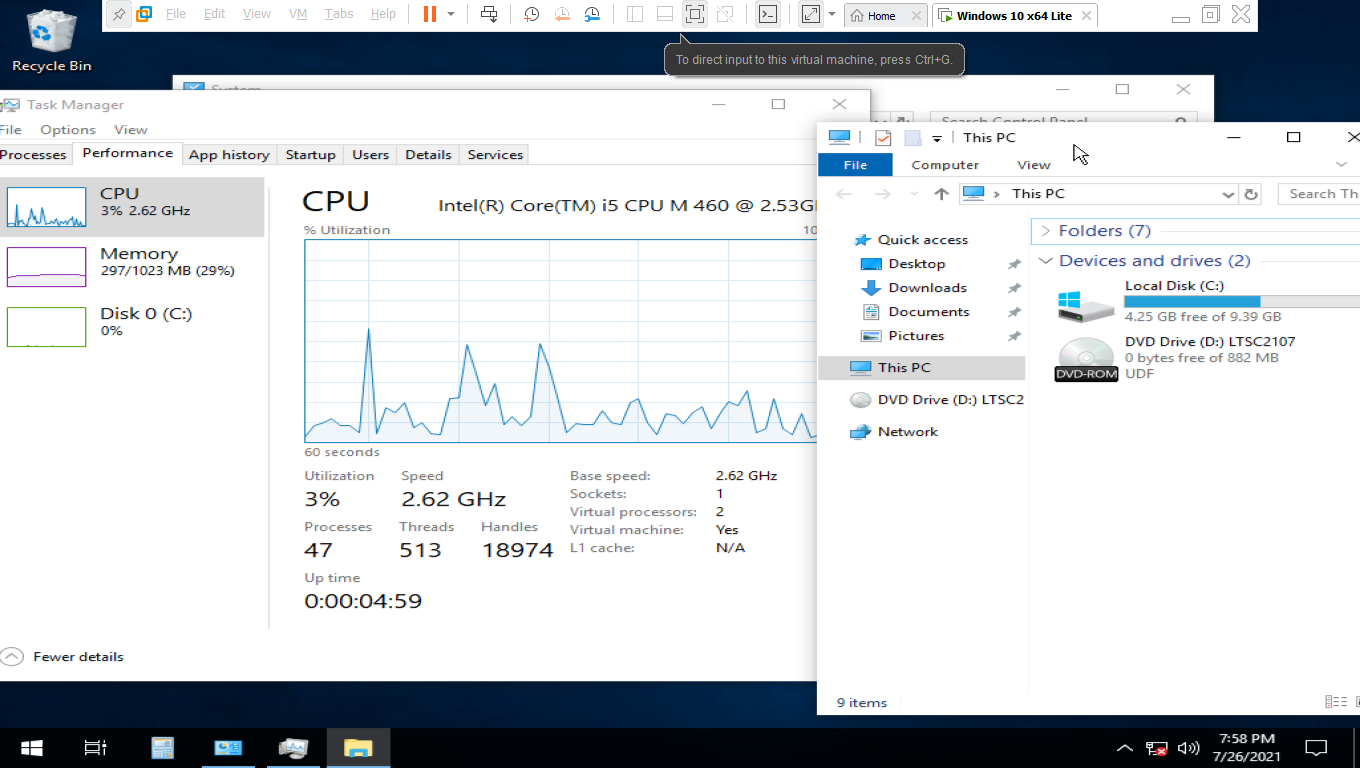1360x768 pixels.
Task: Click the This PC address bar
Action: 1100,194
